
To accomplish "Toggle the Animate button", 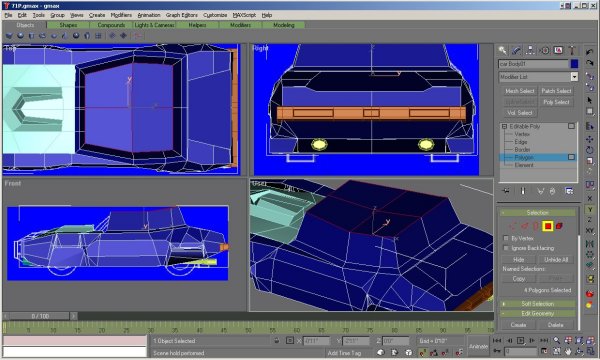I will point(478,346).
